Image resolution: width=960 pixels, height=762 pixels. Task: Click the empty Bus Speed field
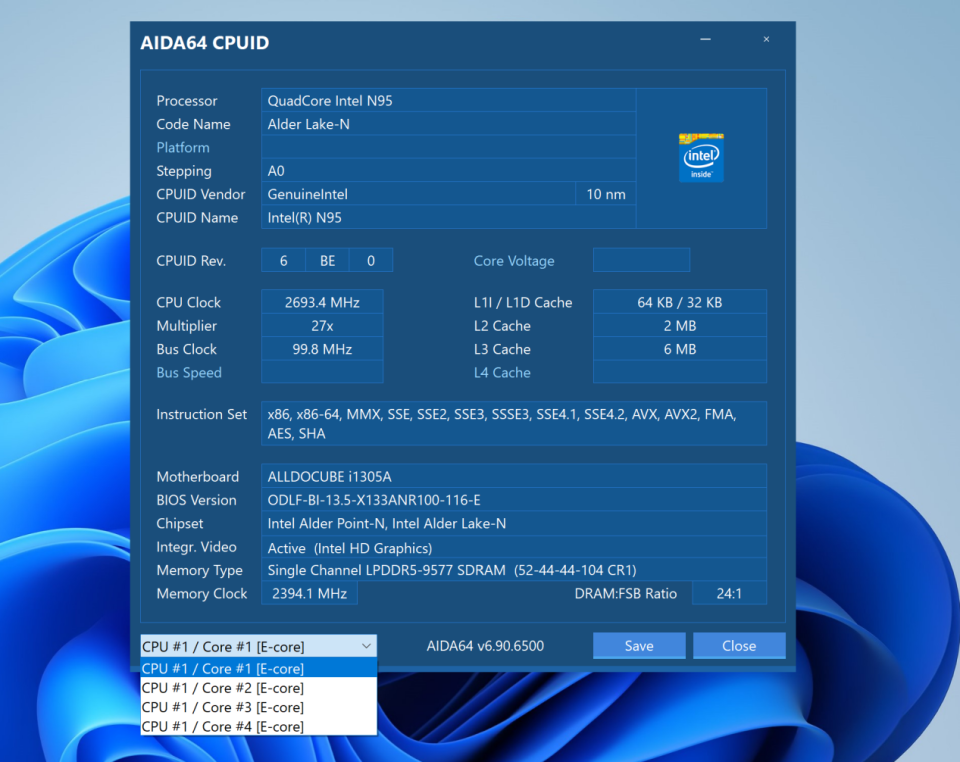point(322,372)
